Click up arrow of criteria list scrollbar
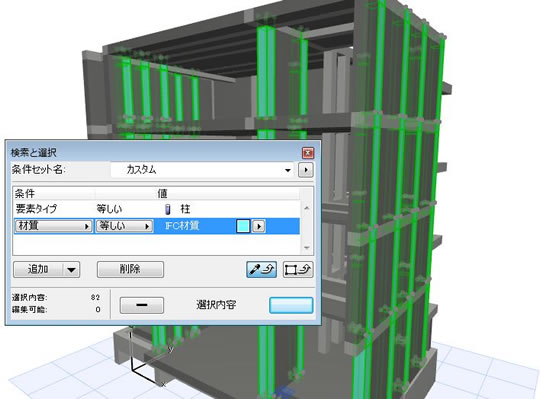The height and width of the screenshot is (399, 540). [x=307, y=208]
